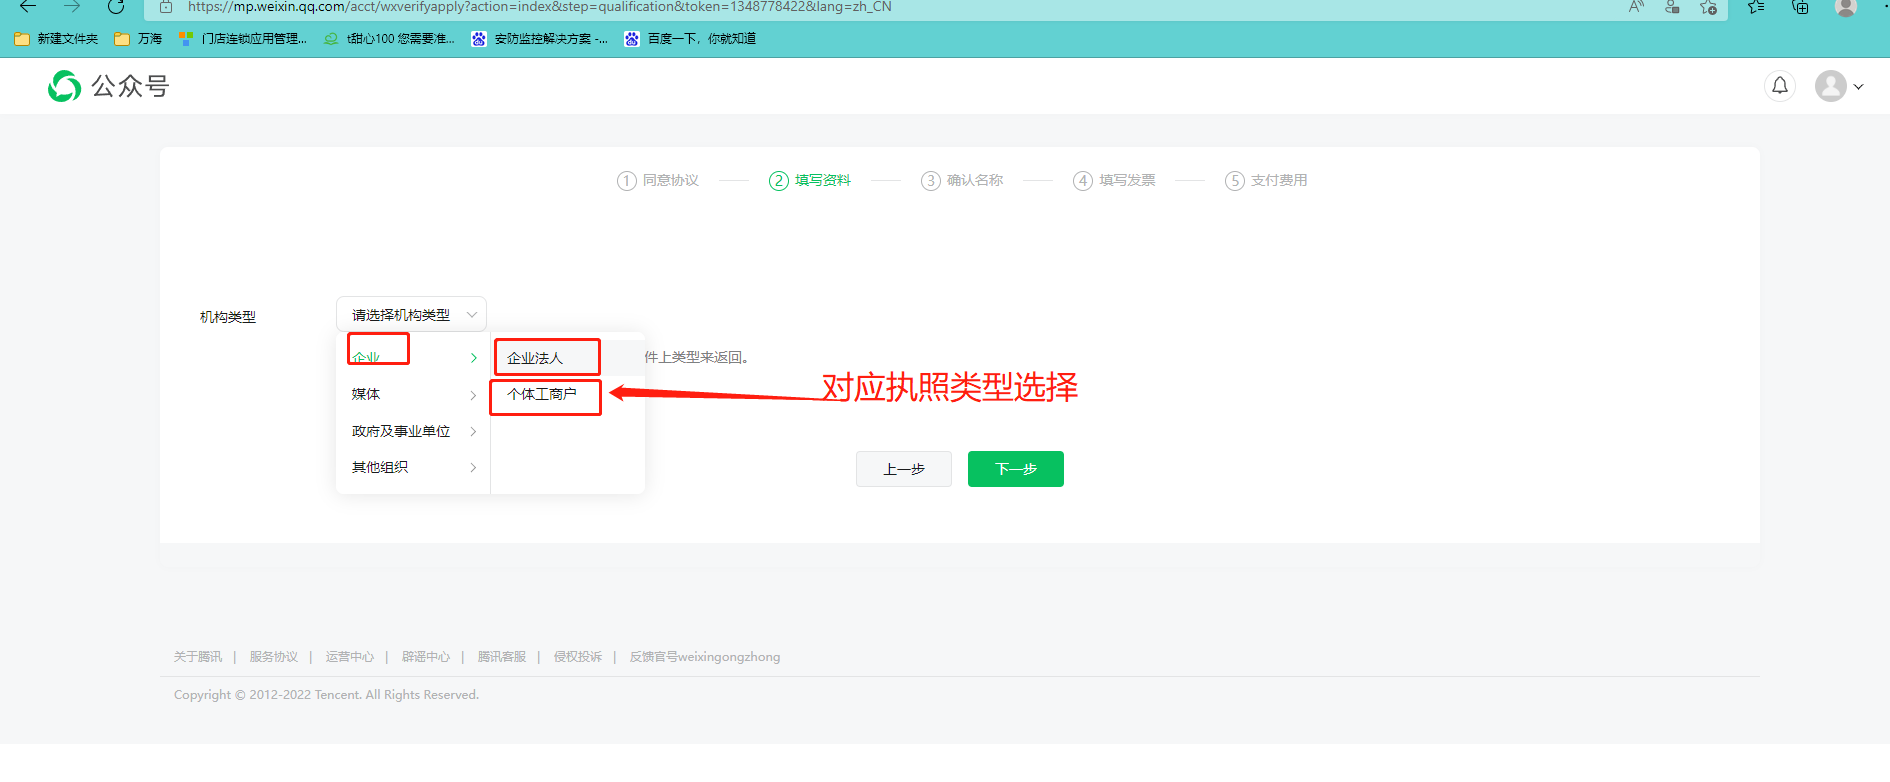Click the lock icon beside the URL

[x=166, y=7]
